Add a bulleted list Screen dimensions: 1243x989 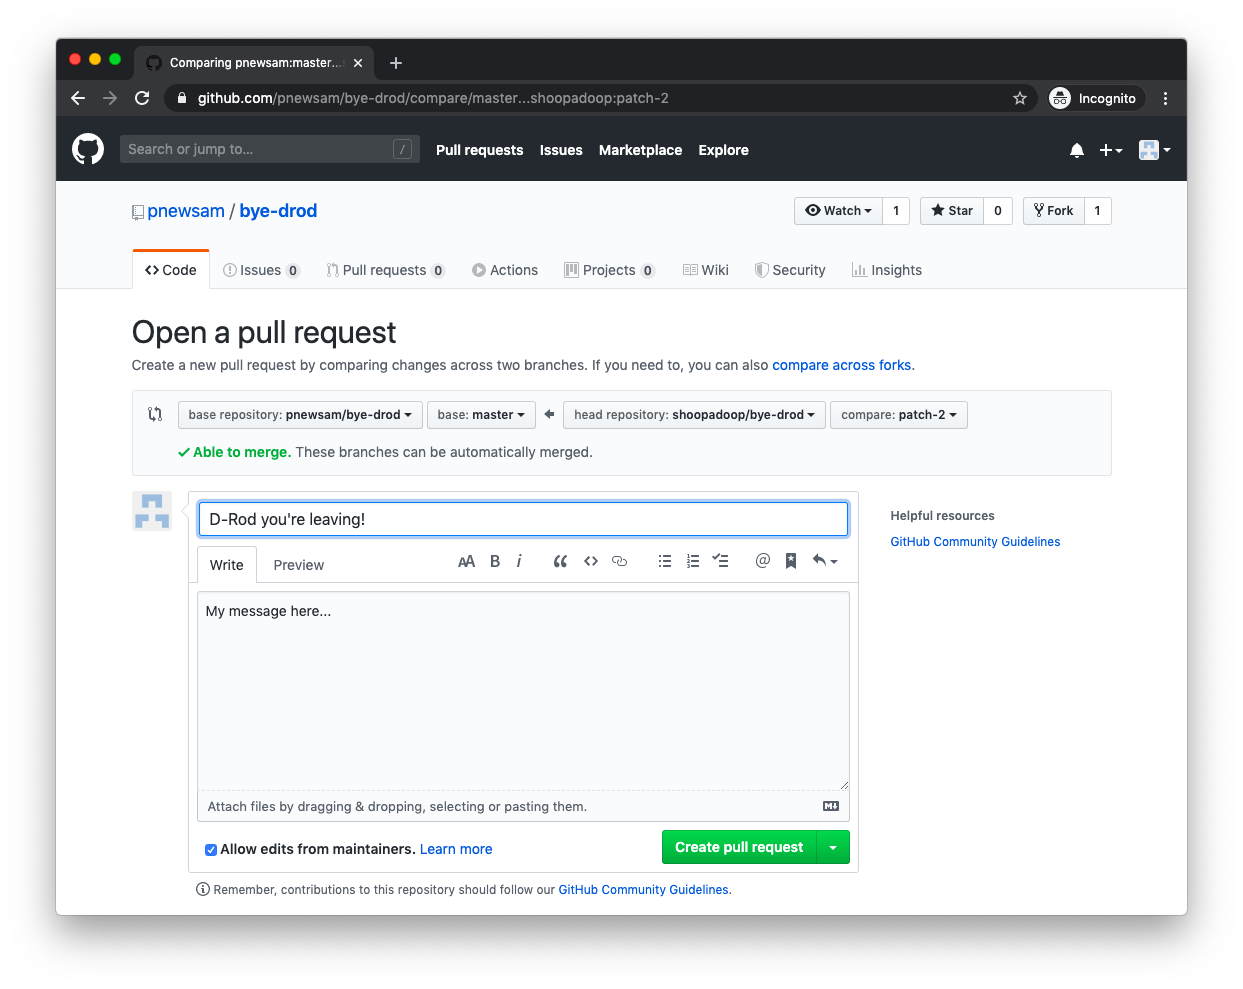pyautogui.click(x=664, y=561)
